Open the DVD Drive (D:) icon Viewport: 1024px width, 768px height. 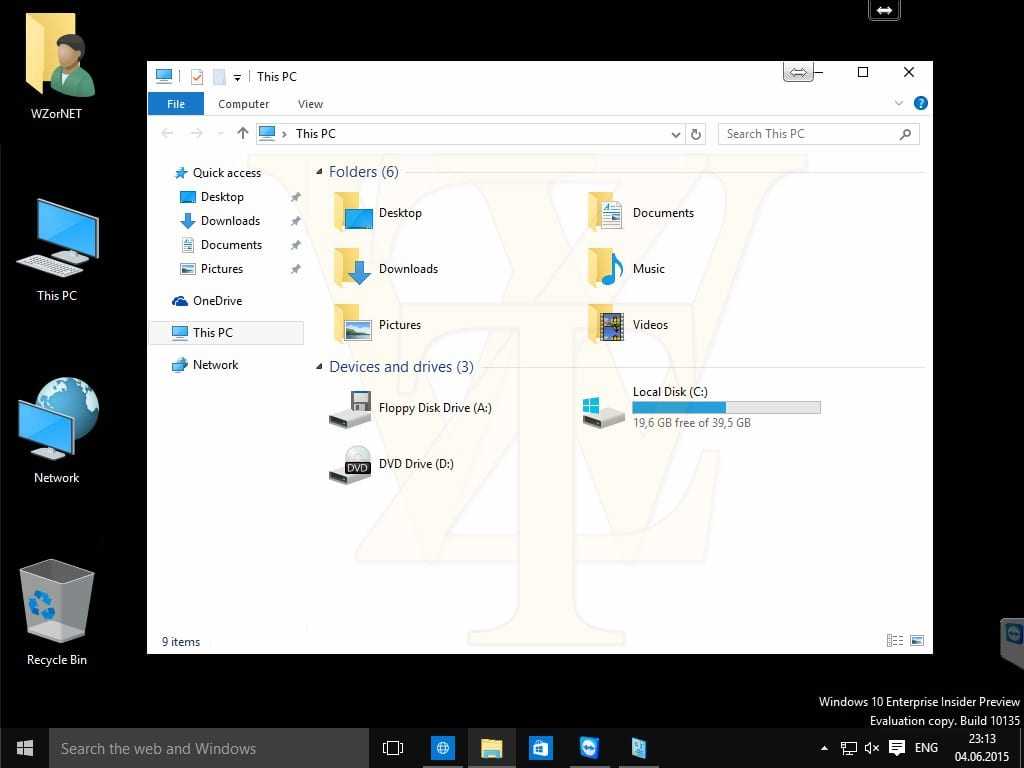tap(351, 464)
